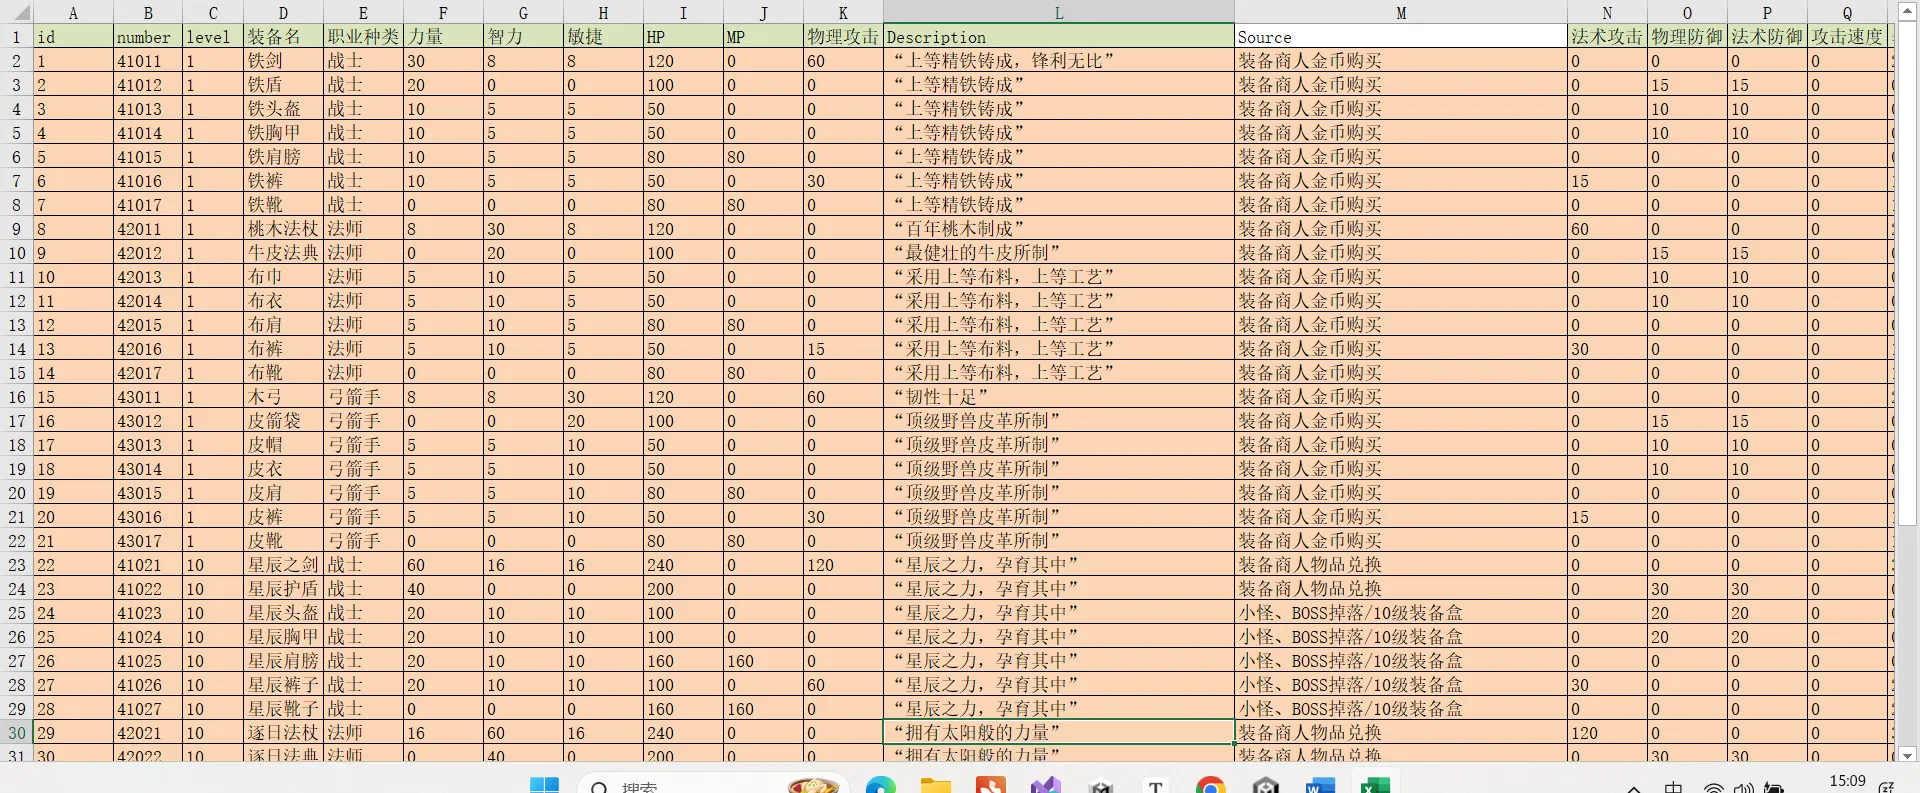Select row 23 source '装备商人物品兑换'
The image size is (1920, 793).
coord(1401,564)
